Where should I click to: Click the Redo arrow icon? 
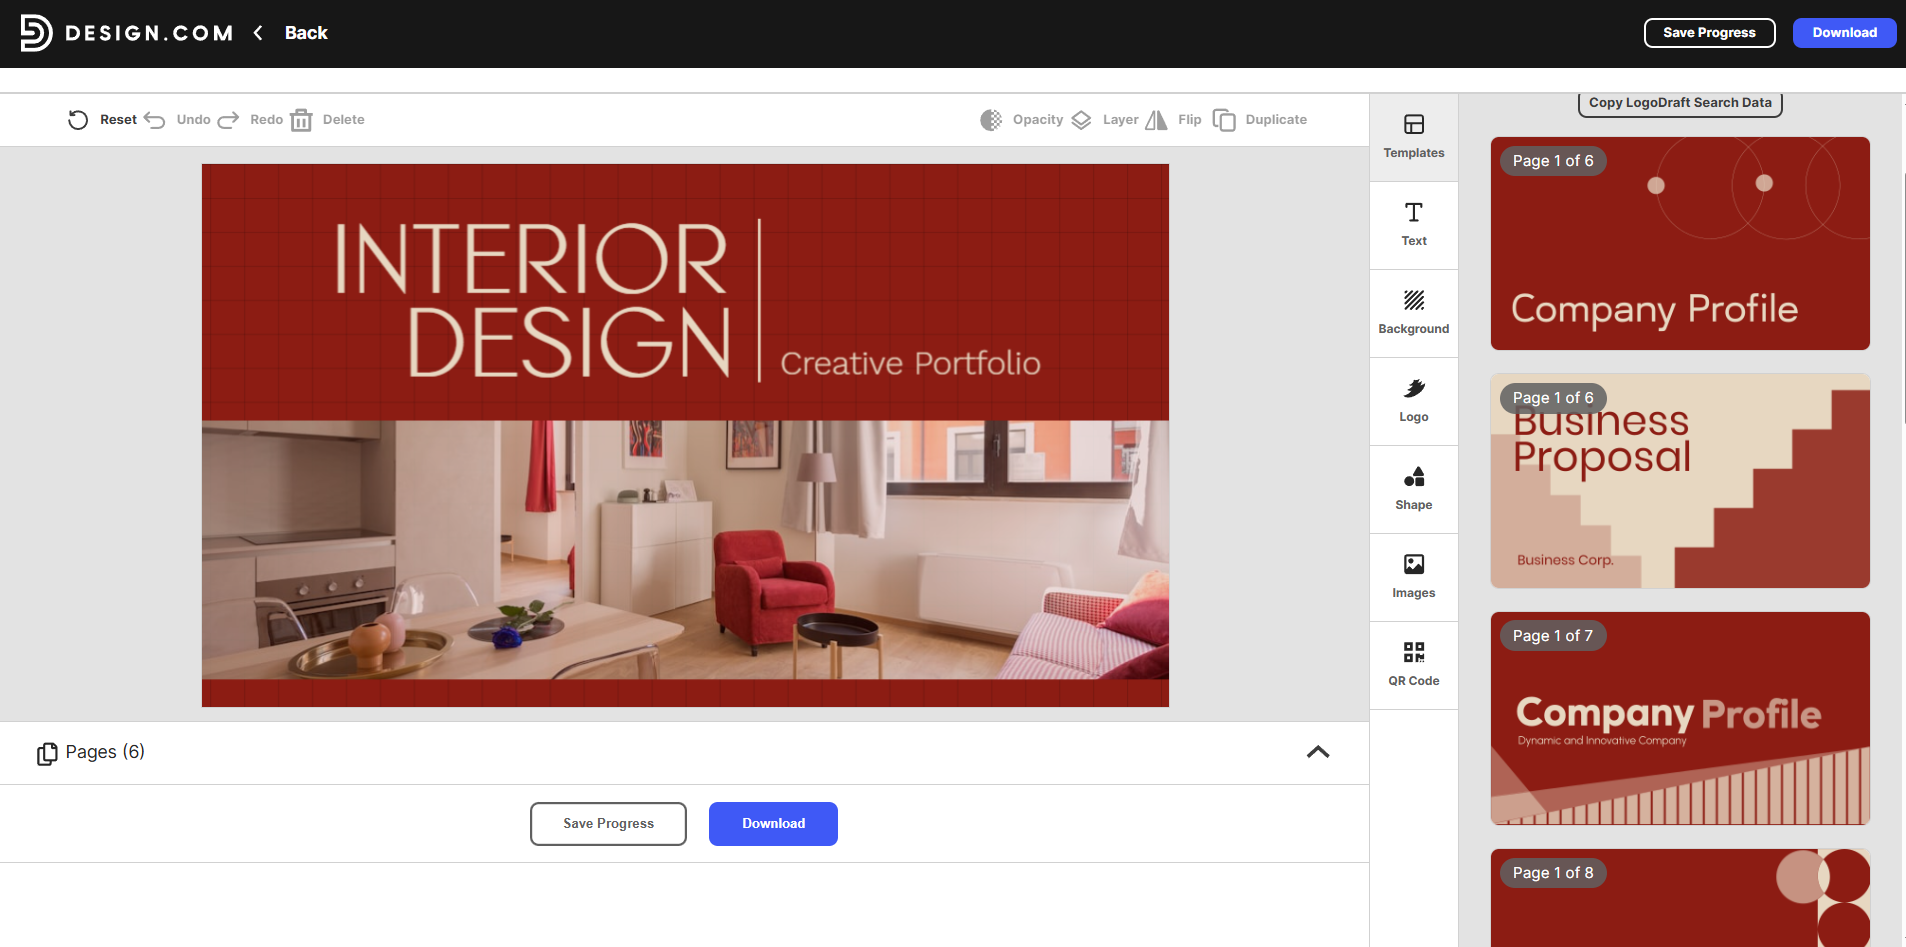[x=228, y=120]
